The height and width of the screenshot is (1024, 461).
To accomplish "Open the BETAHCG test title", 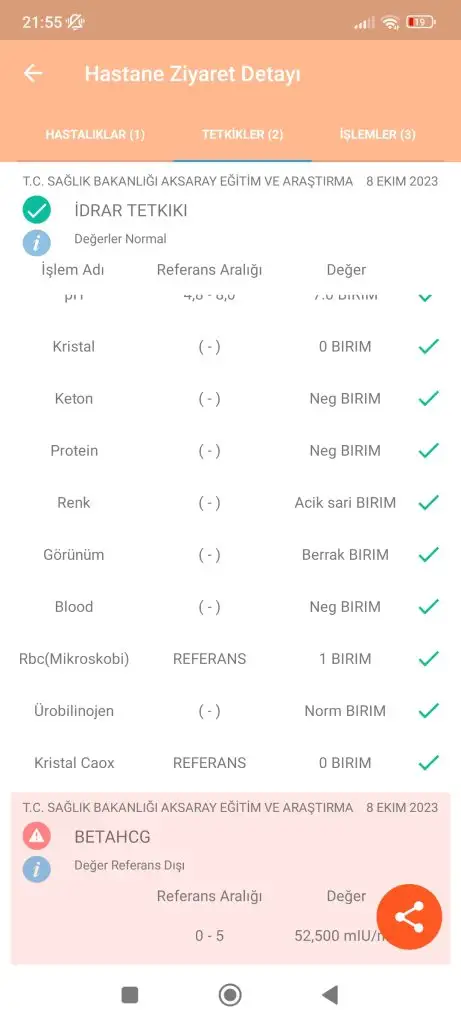I will click(112, 837).
